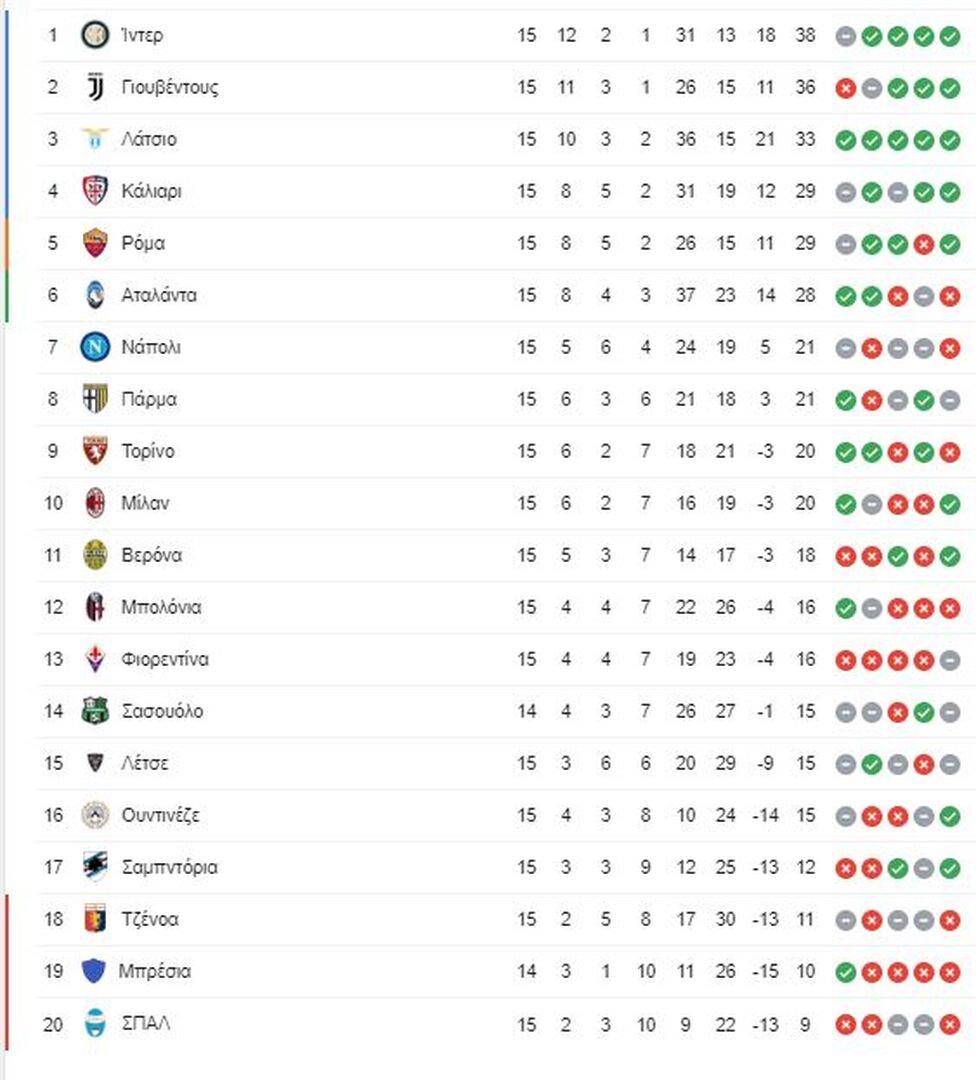
Task: Open the Κάλιαρι team page
Action: click(152, 191)
